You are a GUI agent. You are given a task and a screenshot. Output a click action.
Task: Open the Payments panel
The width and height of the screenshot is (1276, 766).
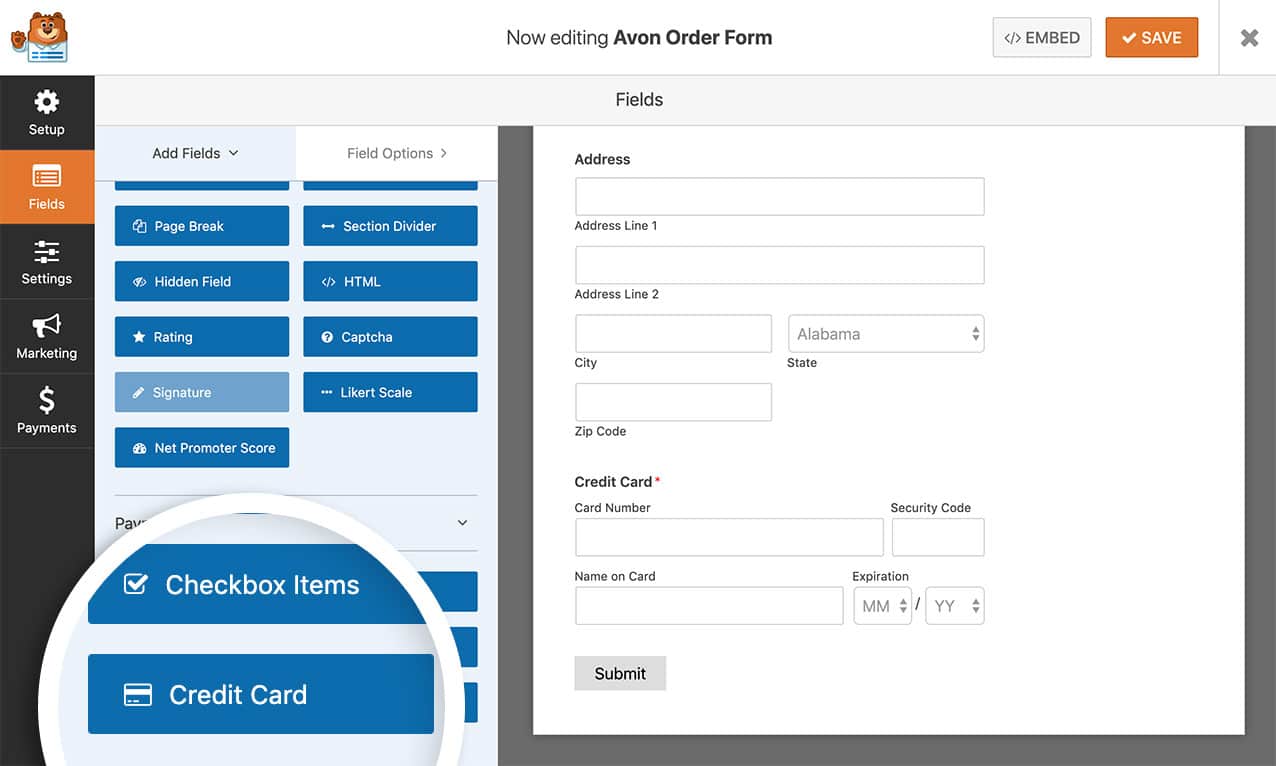coord(47,411)
